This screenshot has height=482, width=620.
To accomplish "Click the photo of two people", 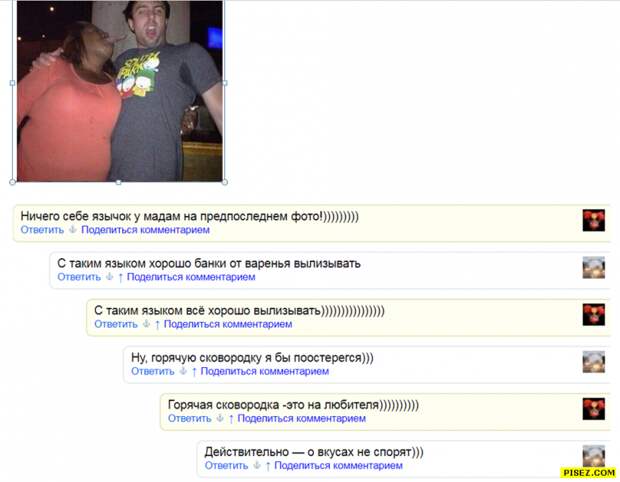I will (119, 91).
